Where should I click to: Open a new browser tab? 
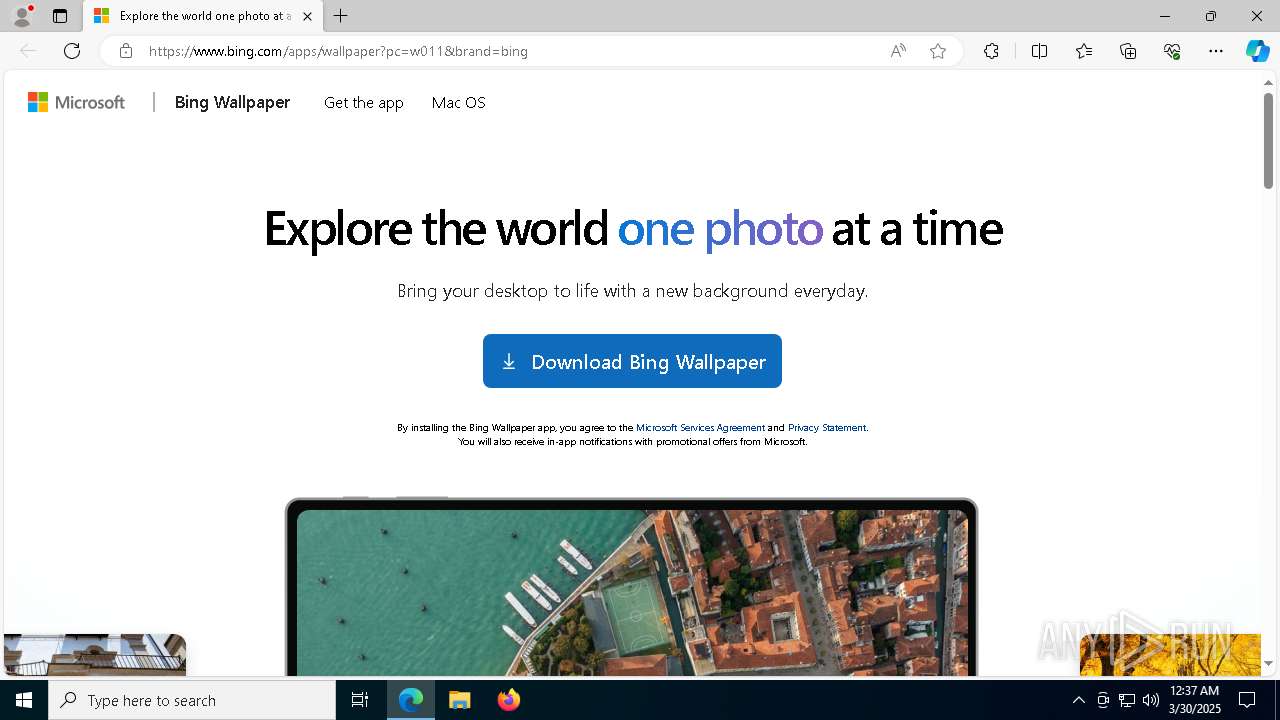point(341,16)
